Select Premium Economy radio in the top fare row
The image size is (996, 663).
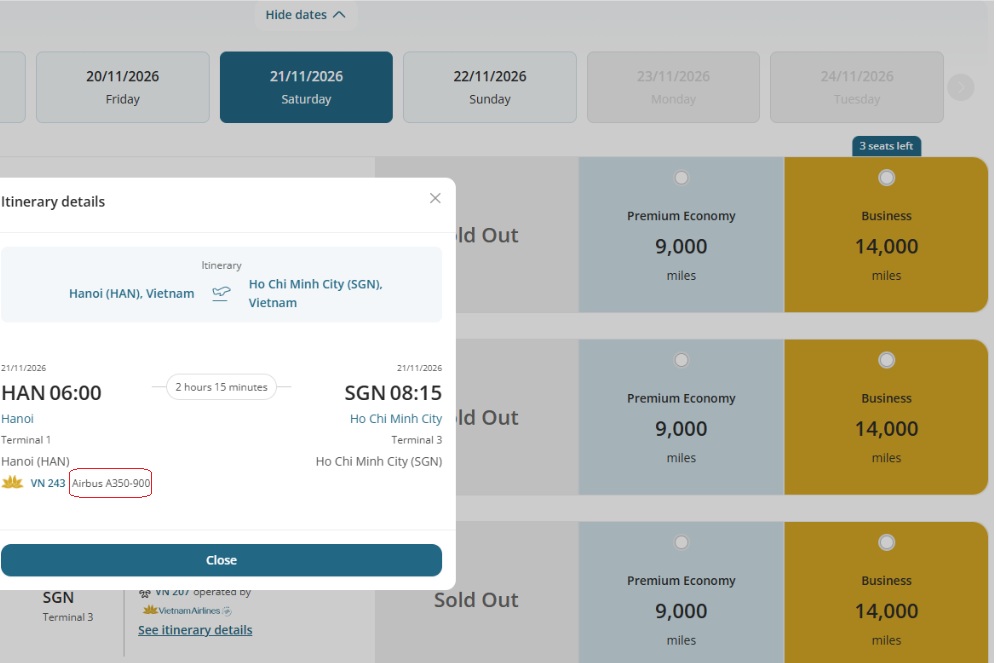681,178
